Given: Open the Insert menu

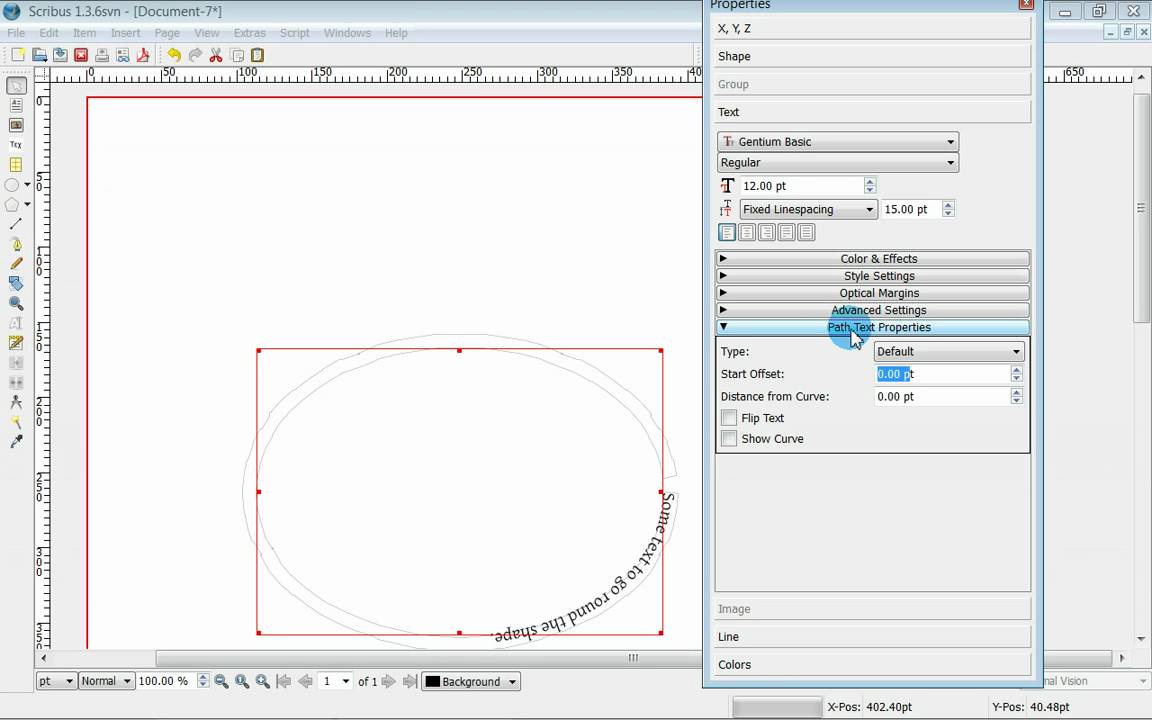Looking at the screenshot, I should click(x=126, y=33).
